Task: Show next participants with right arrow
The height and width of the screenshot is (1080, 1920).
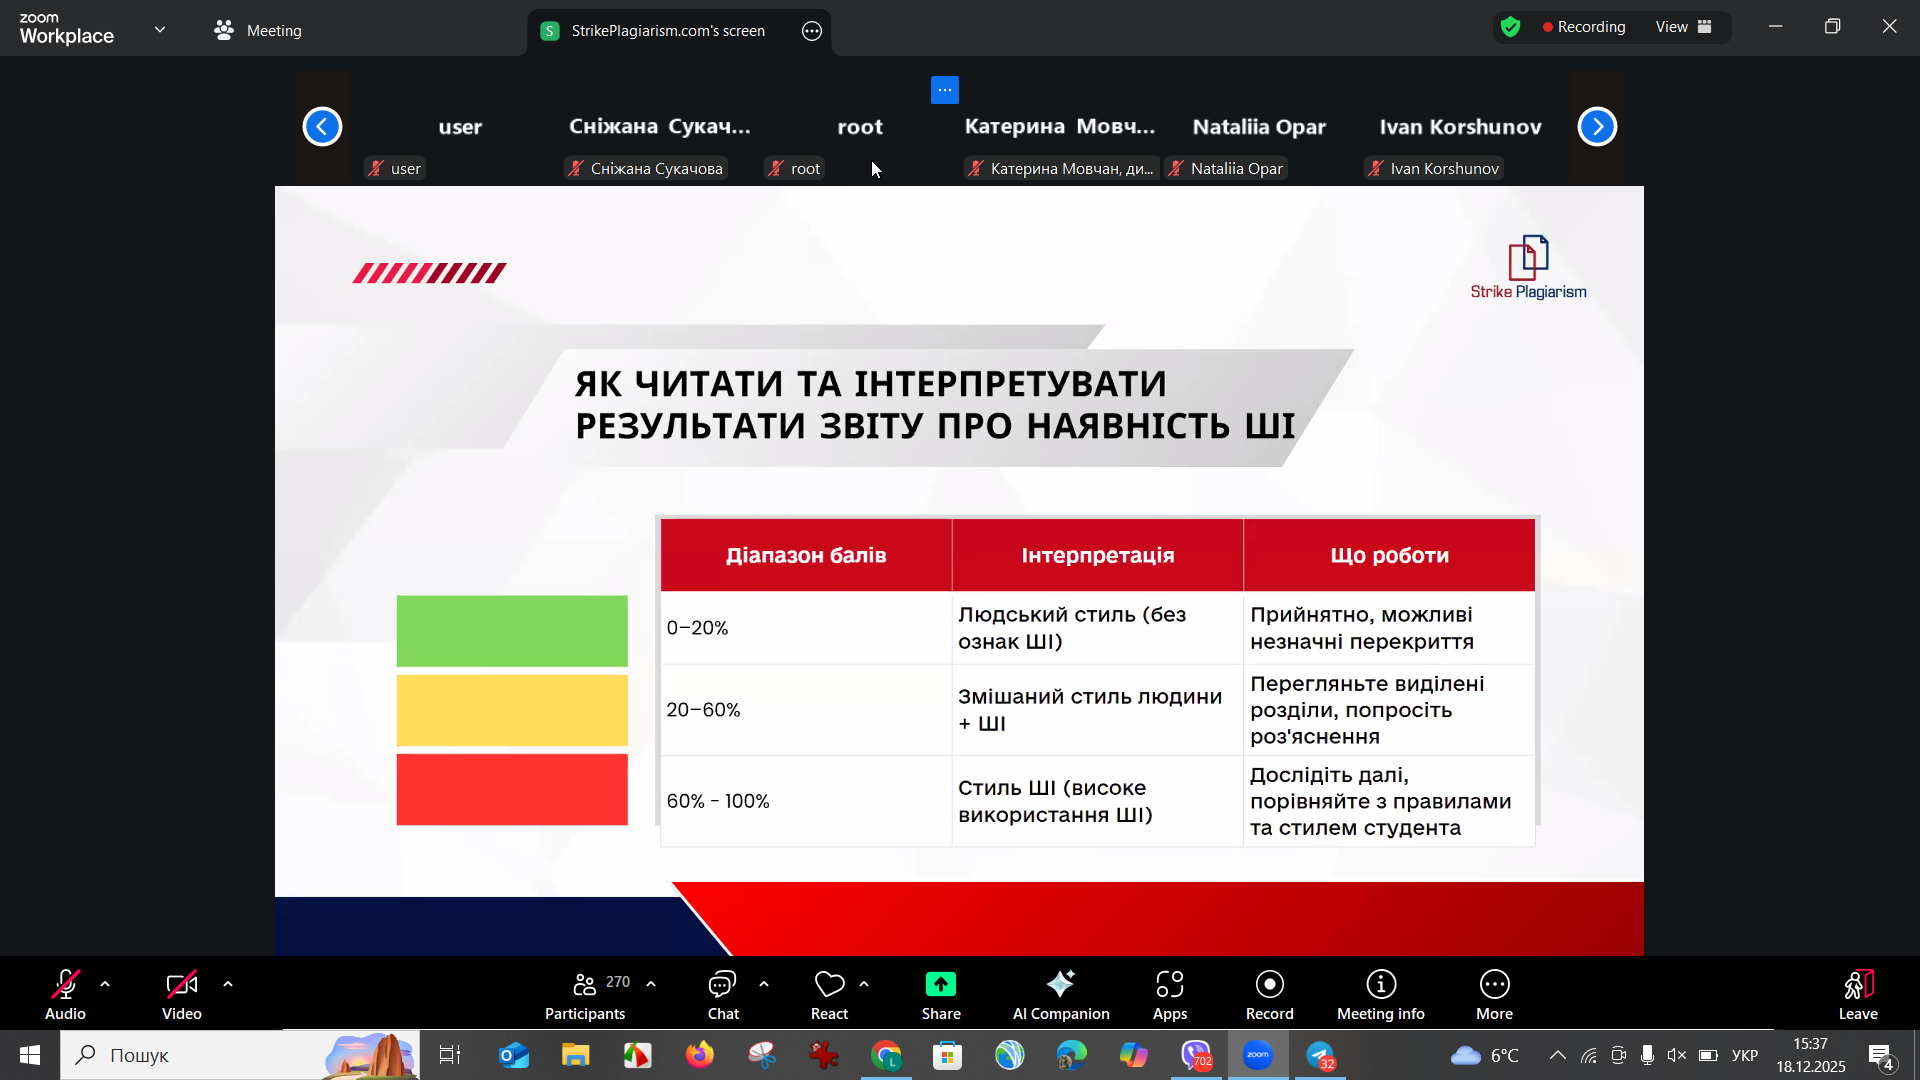Action: tap(1597, 127)
